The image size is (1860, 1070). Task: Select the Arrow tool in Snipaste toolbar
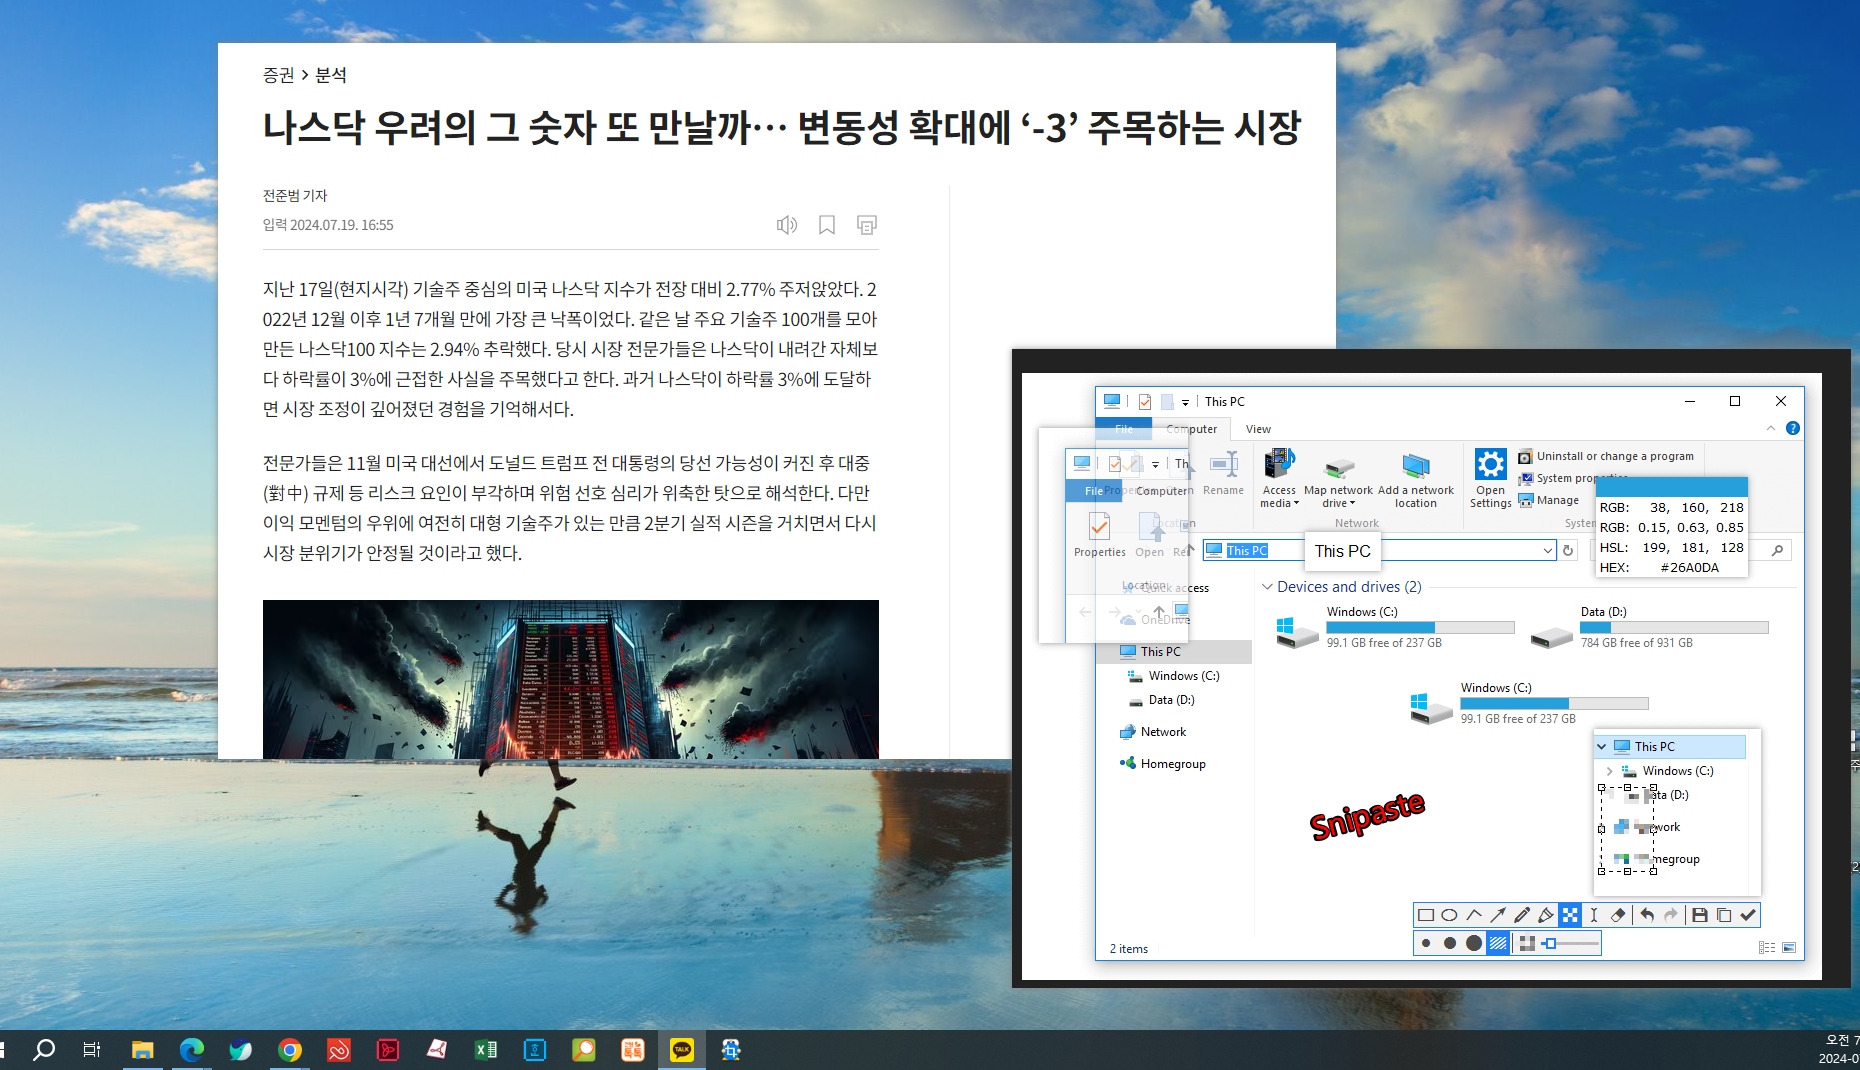click(1498, 915)
